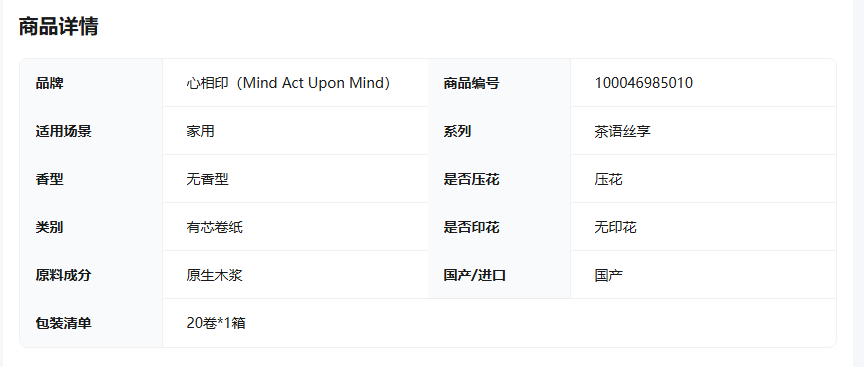Click the 家用 value
864x367 pixels.
click(200, 132)
